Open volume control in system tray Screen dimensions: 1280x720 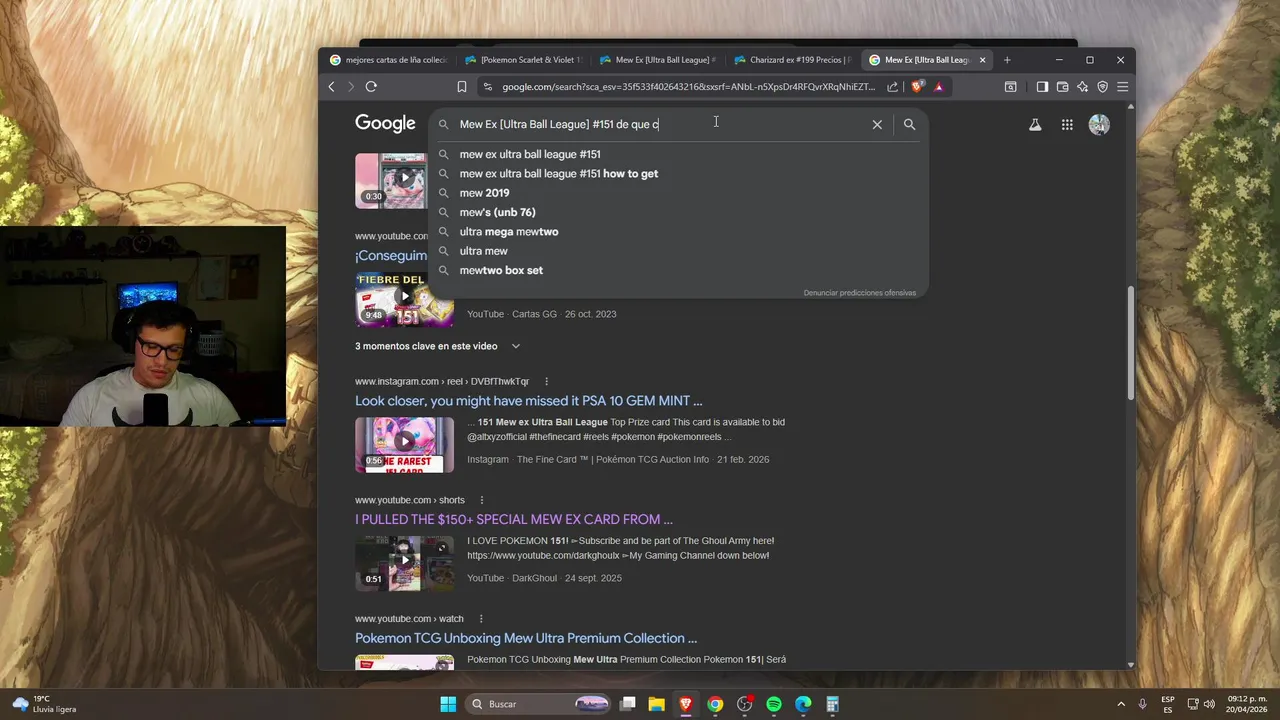1209,704
